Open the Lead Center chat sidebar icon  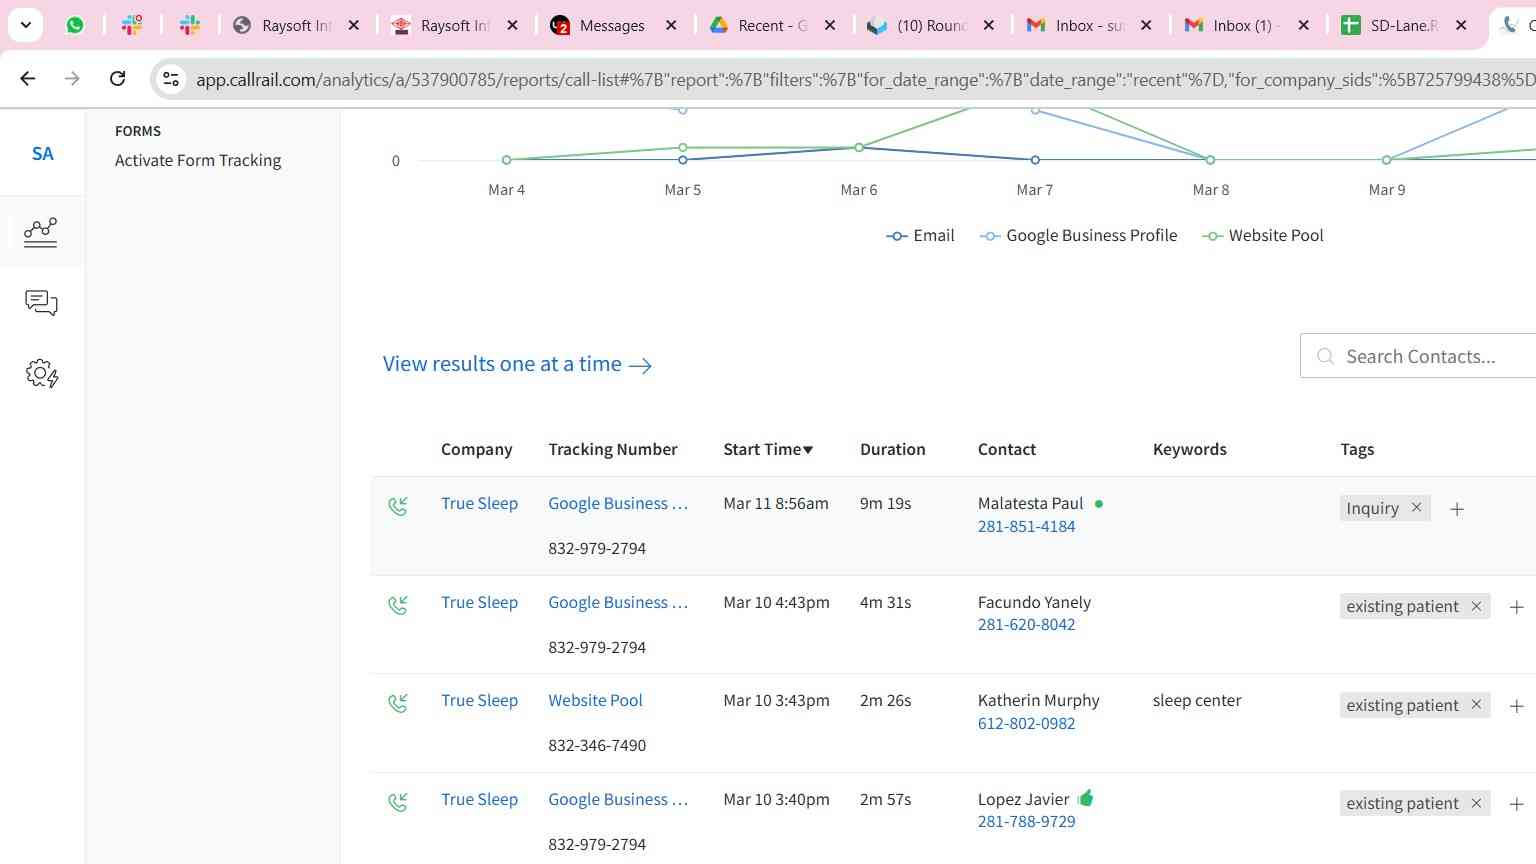[41, 302]
